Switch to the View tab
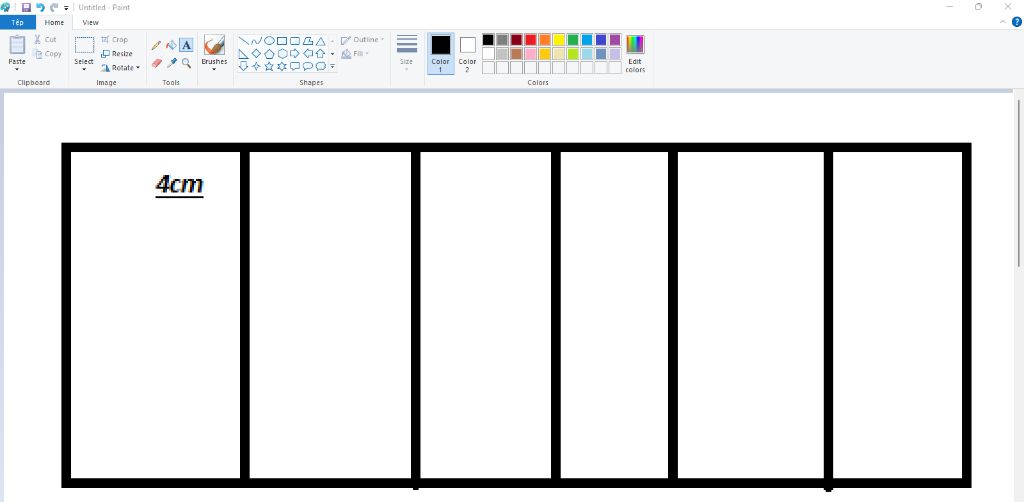This screenshot has width=1024, height=502. [91, 22]
